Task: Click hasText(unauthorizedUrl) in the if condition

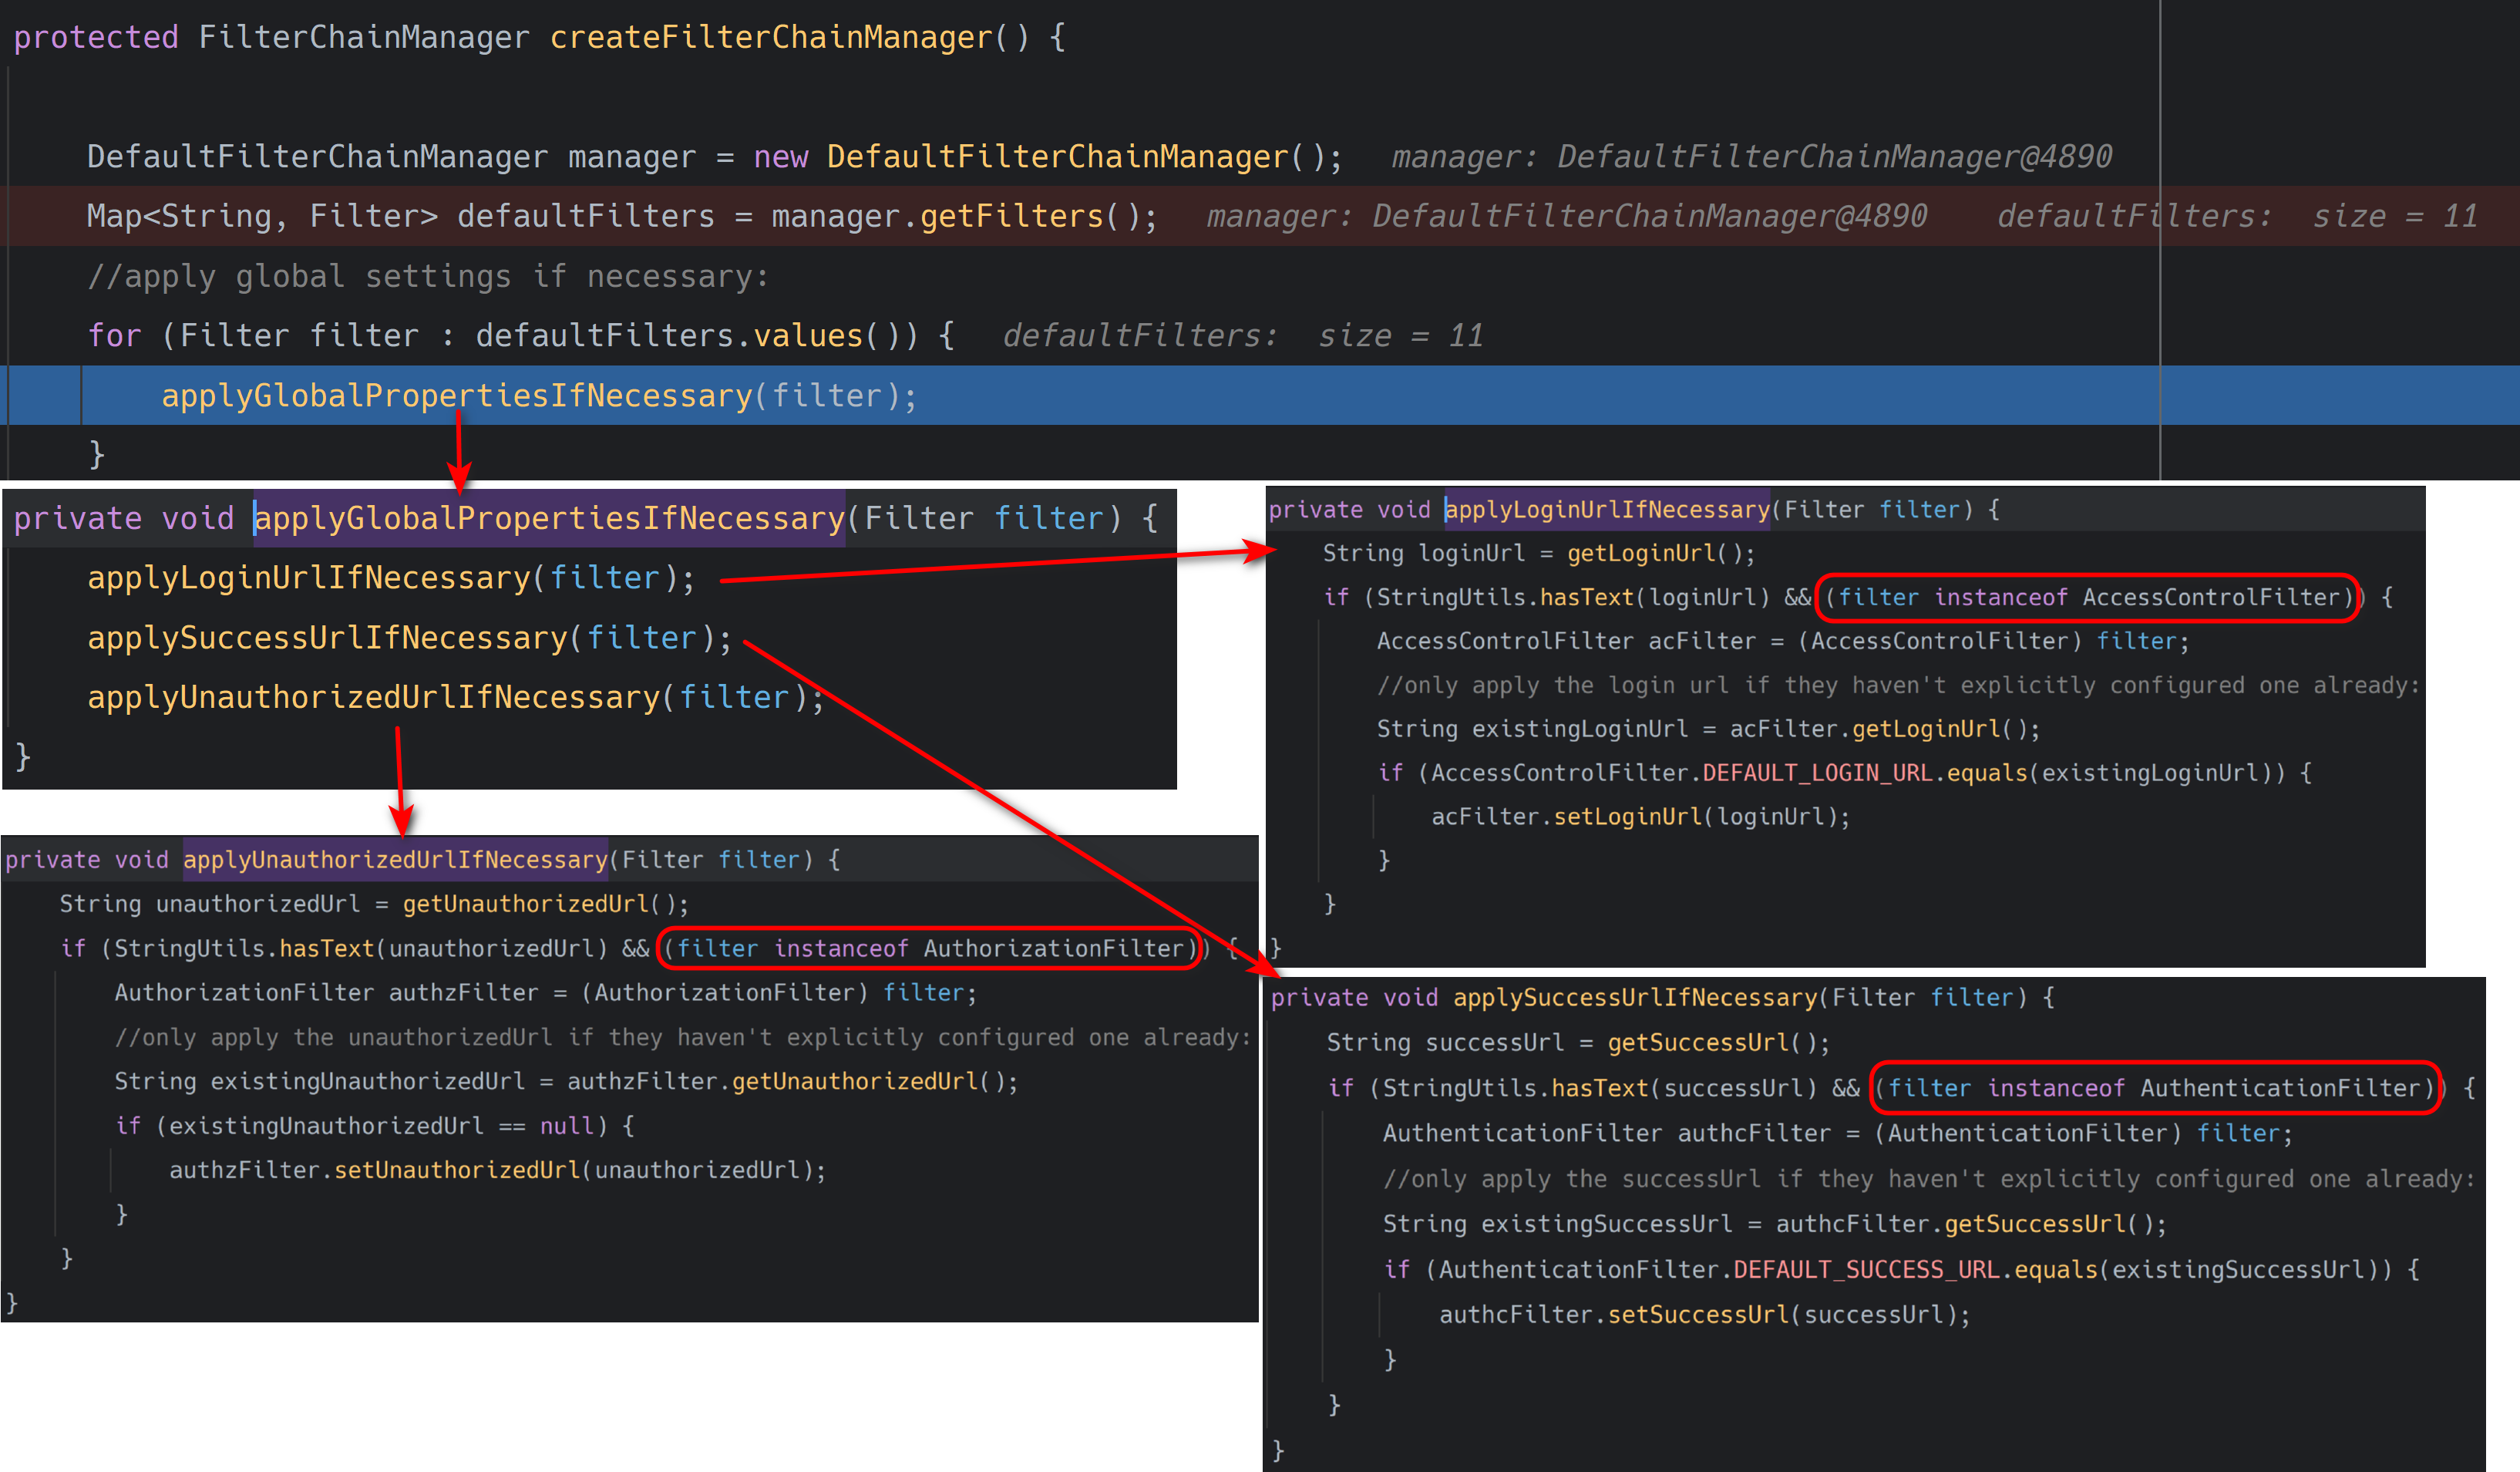Action: pyautogui.click(x=443, y=948)
